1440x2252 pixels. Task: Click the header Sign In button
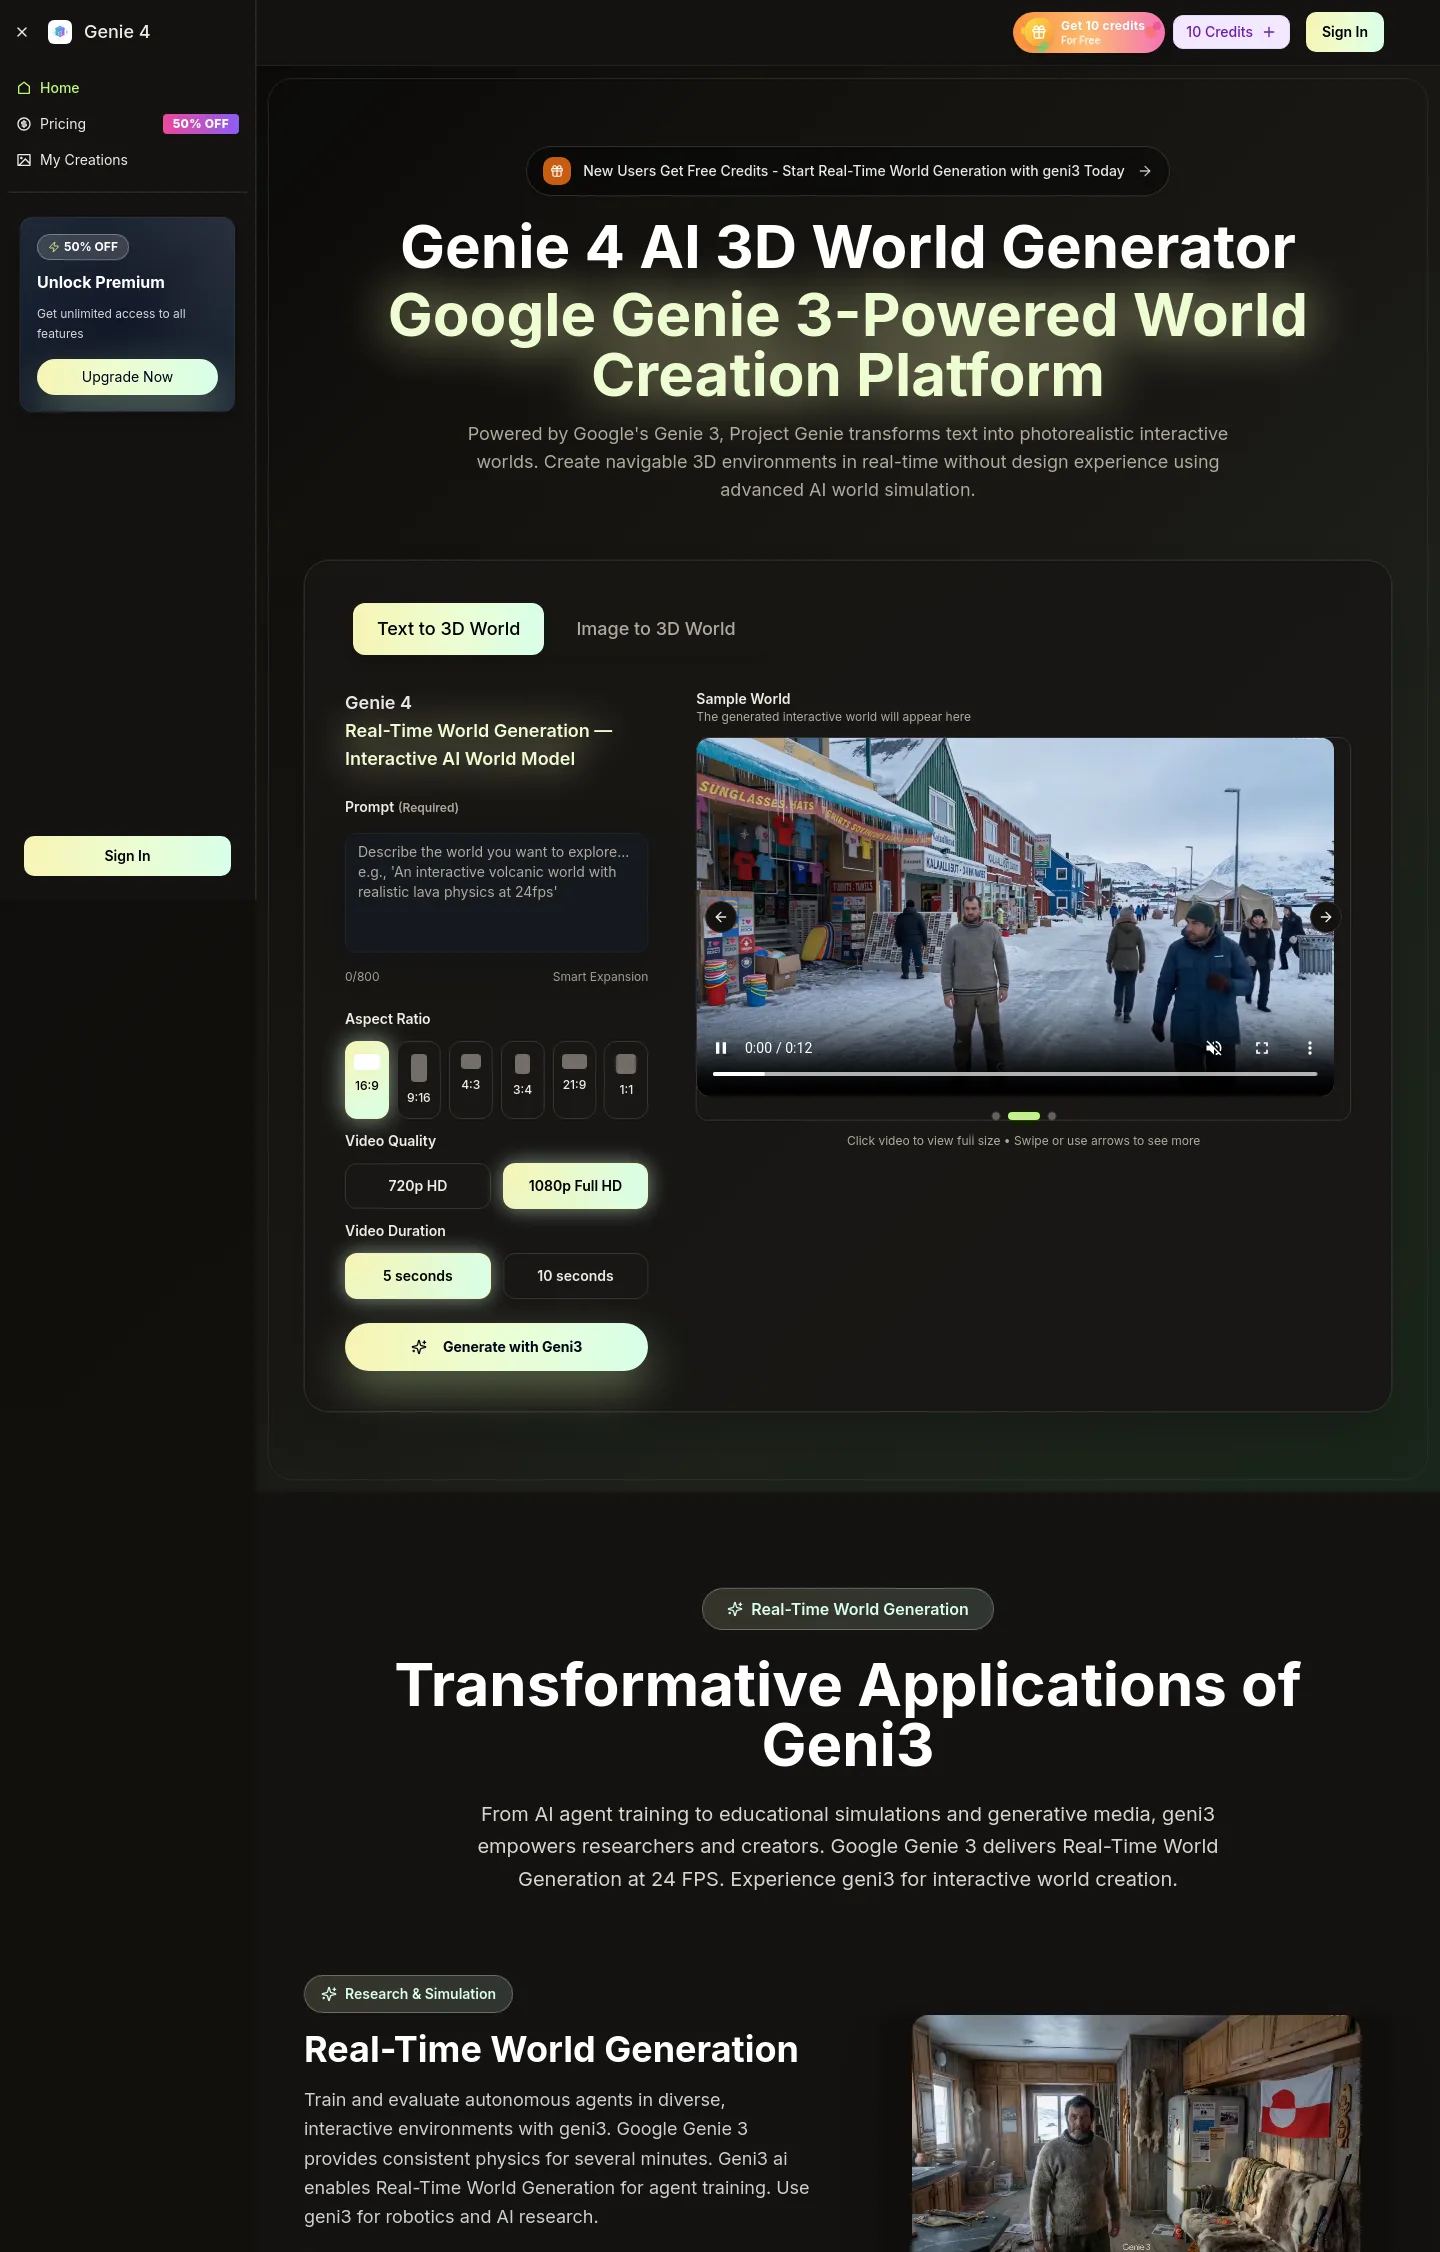click(x=1344, y=32)
